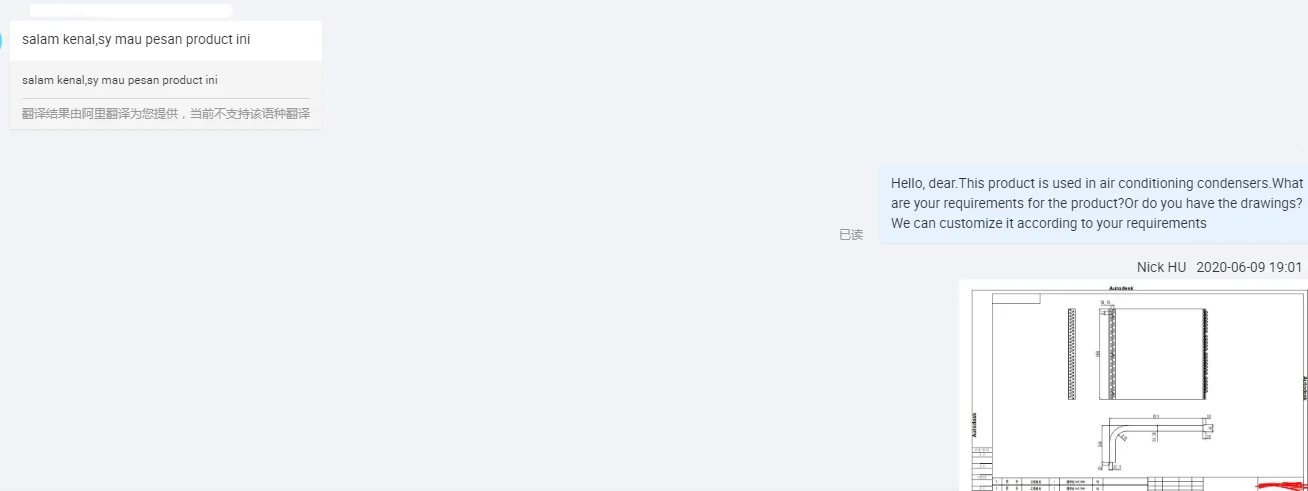Click the vertical Autodesk label on drawing's right edge
This screenshot has width=1308, height=491.
click(x=1304, y=388)
